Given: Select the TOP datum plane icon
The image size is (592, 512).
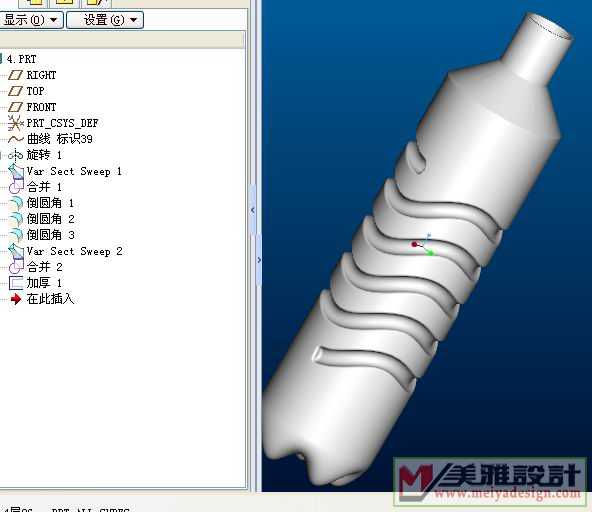Looking at the screenshot, I should click(15, 91).
